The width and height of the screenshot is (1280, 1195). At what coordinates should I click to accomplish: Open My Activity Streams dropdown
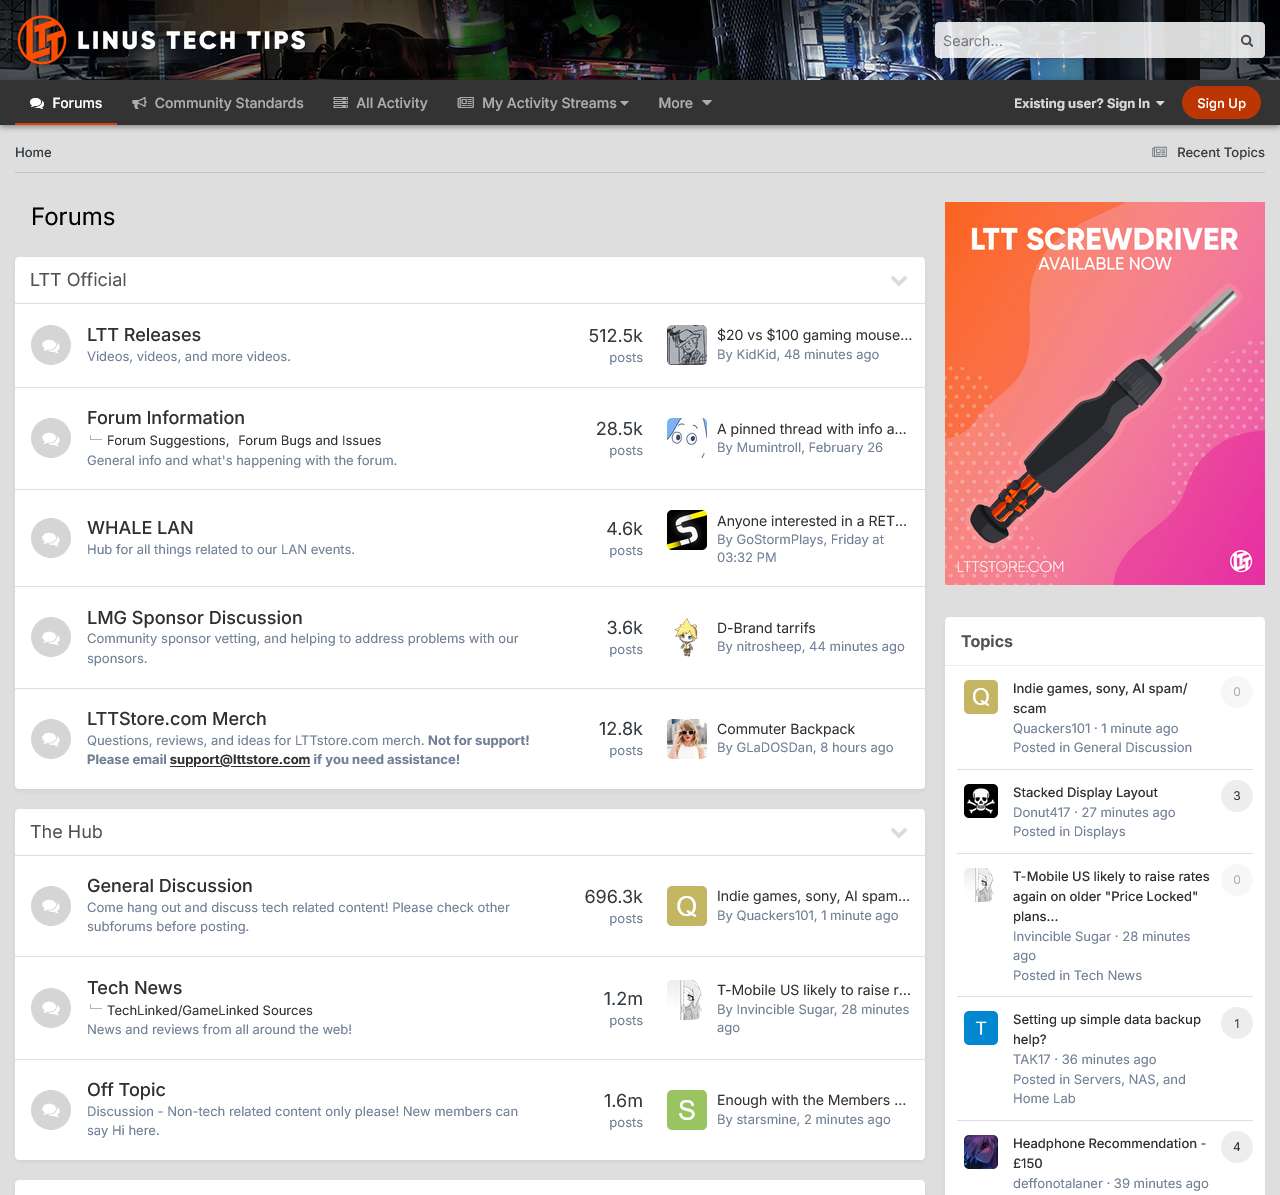[543, 103]
